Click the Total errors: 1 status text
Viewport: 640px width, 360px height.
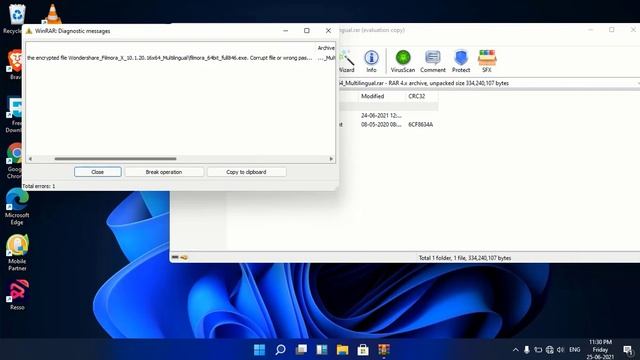(x=39, y=186)
